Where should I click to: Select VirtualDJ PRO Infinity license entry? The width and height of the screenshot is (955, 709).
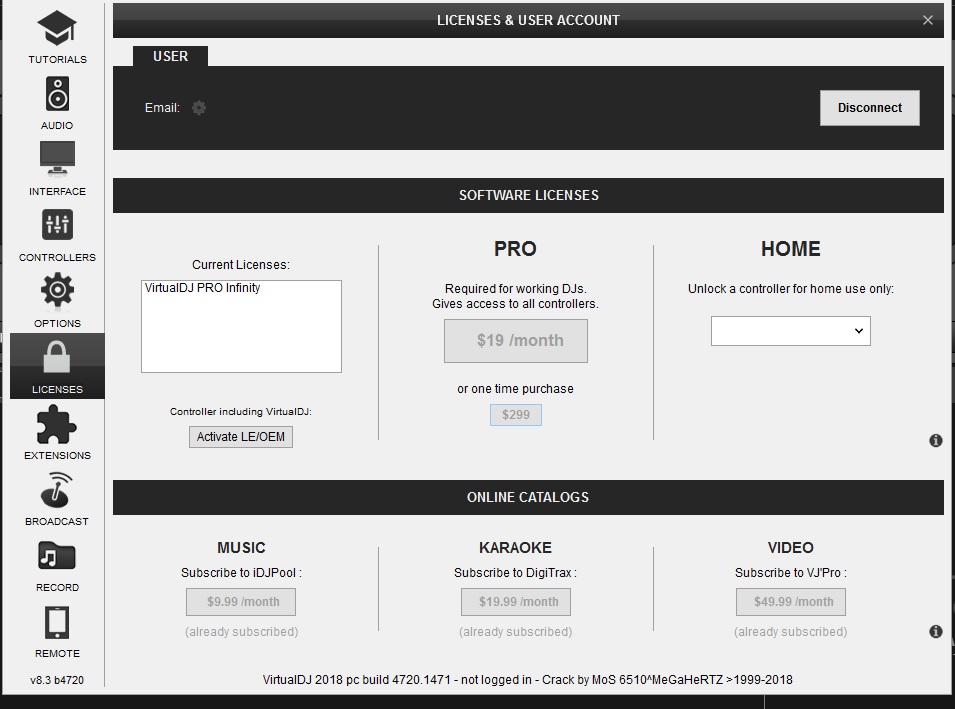click(202, 287)
